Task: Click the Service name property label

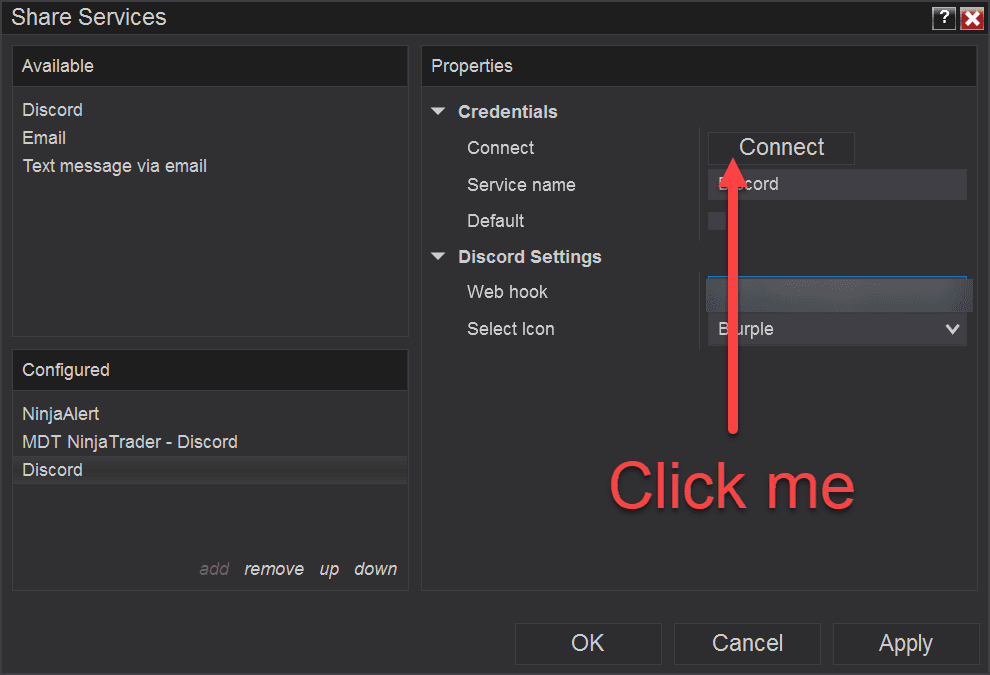Action: [522, 185]
